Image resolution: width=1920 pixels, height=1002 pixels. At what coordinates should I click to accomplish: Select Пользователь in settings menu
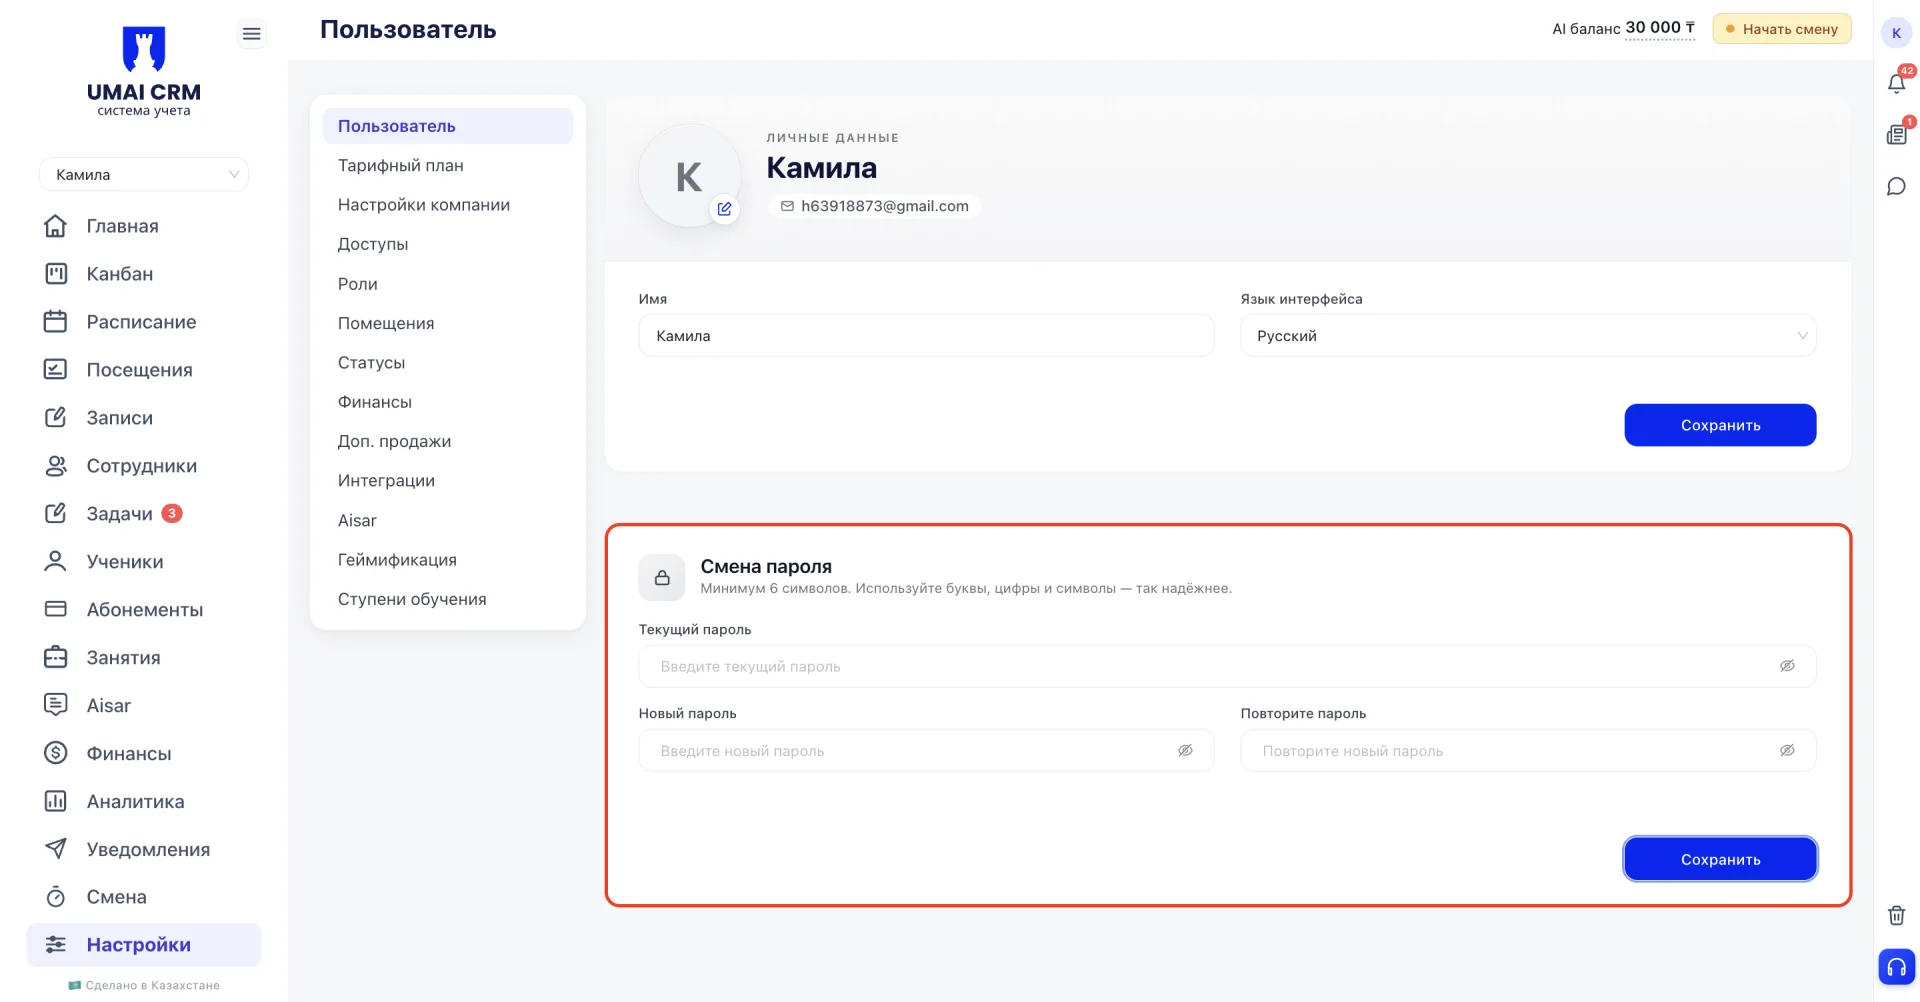tap(447, 126)
